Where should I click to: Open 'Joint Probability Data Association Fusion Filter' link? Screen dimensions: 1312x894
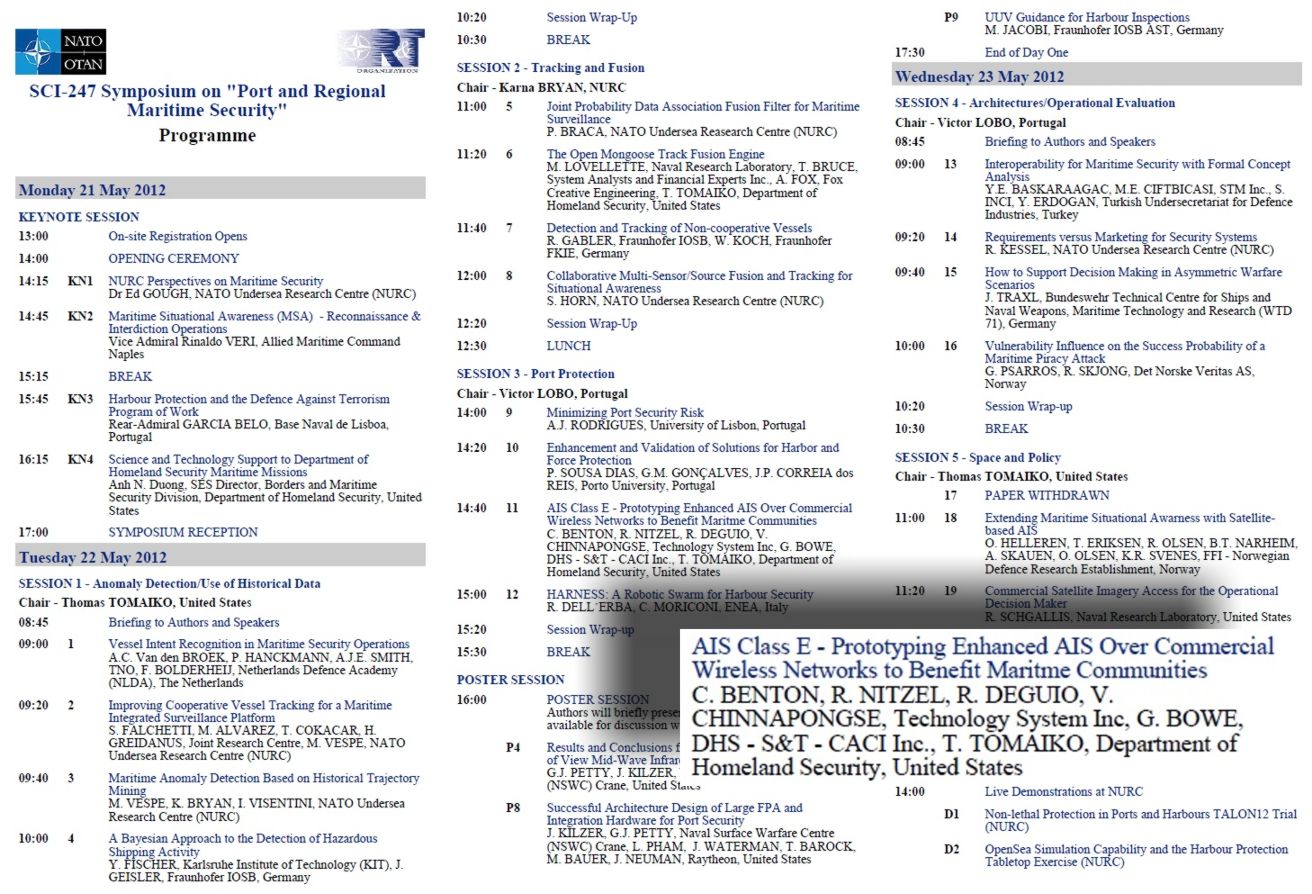click(x=703, y=113)
